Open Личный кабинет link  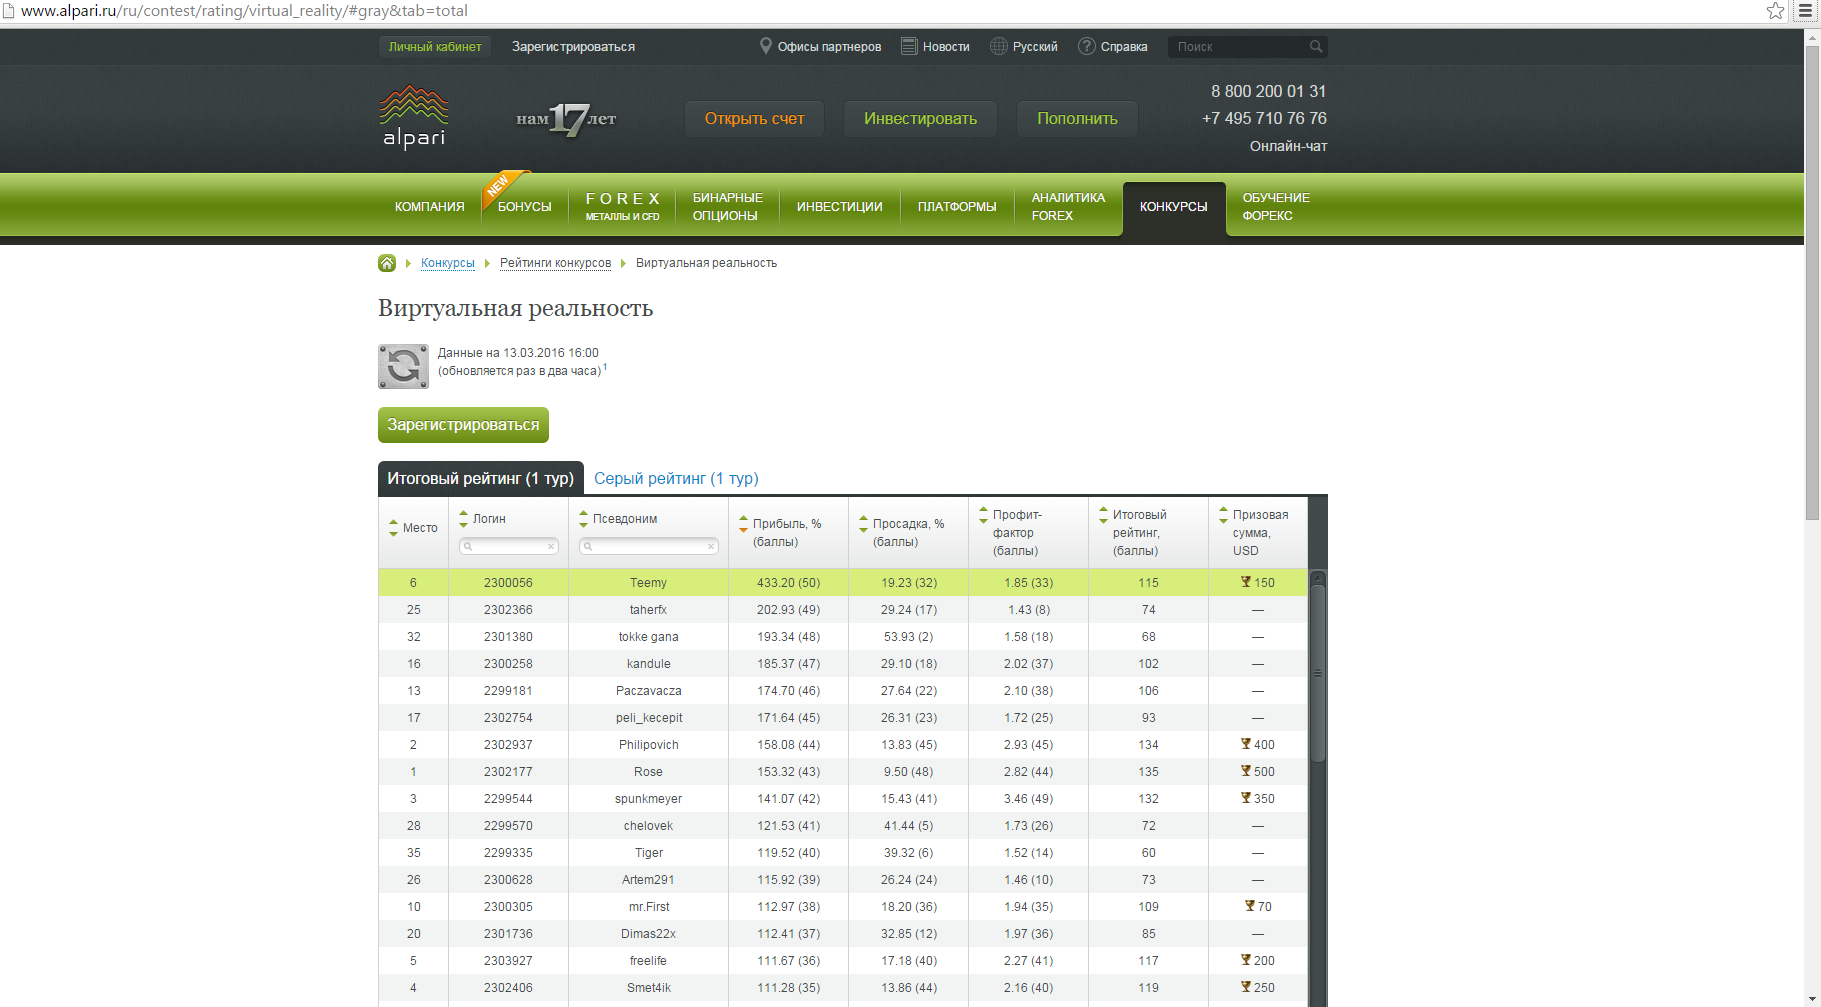coord(435,47)
